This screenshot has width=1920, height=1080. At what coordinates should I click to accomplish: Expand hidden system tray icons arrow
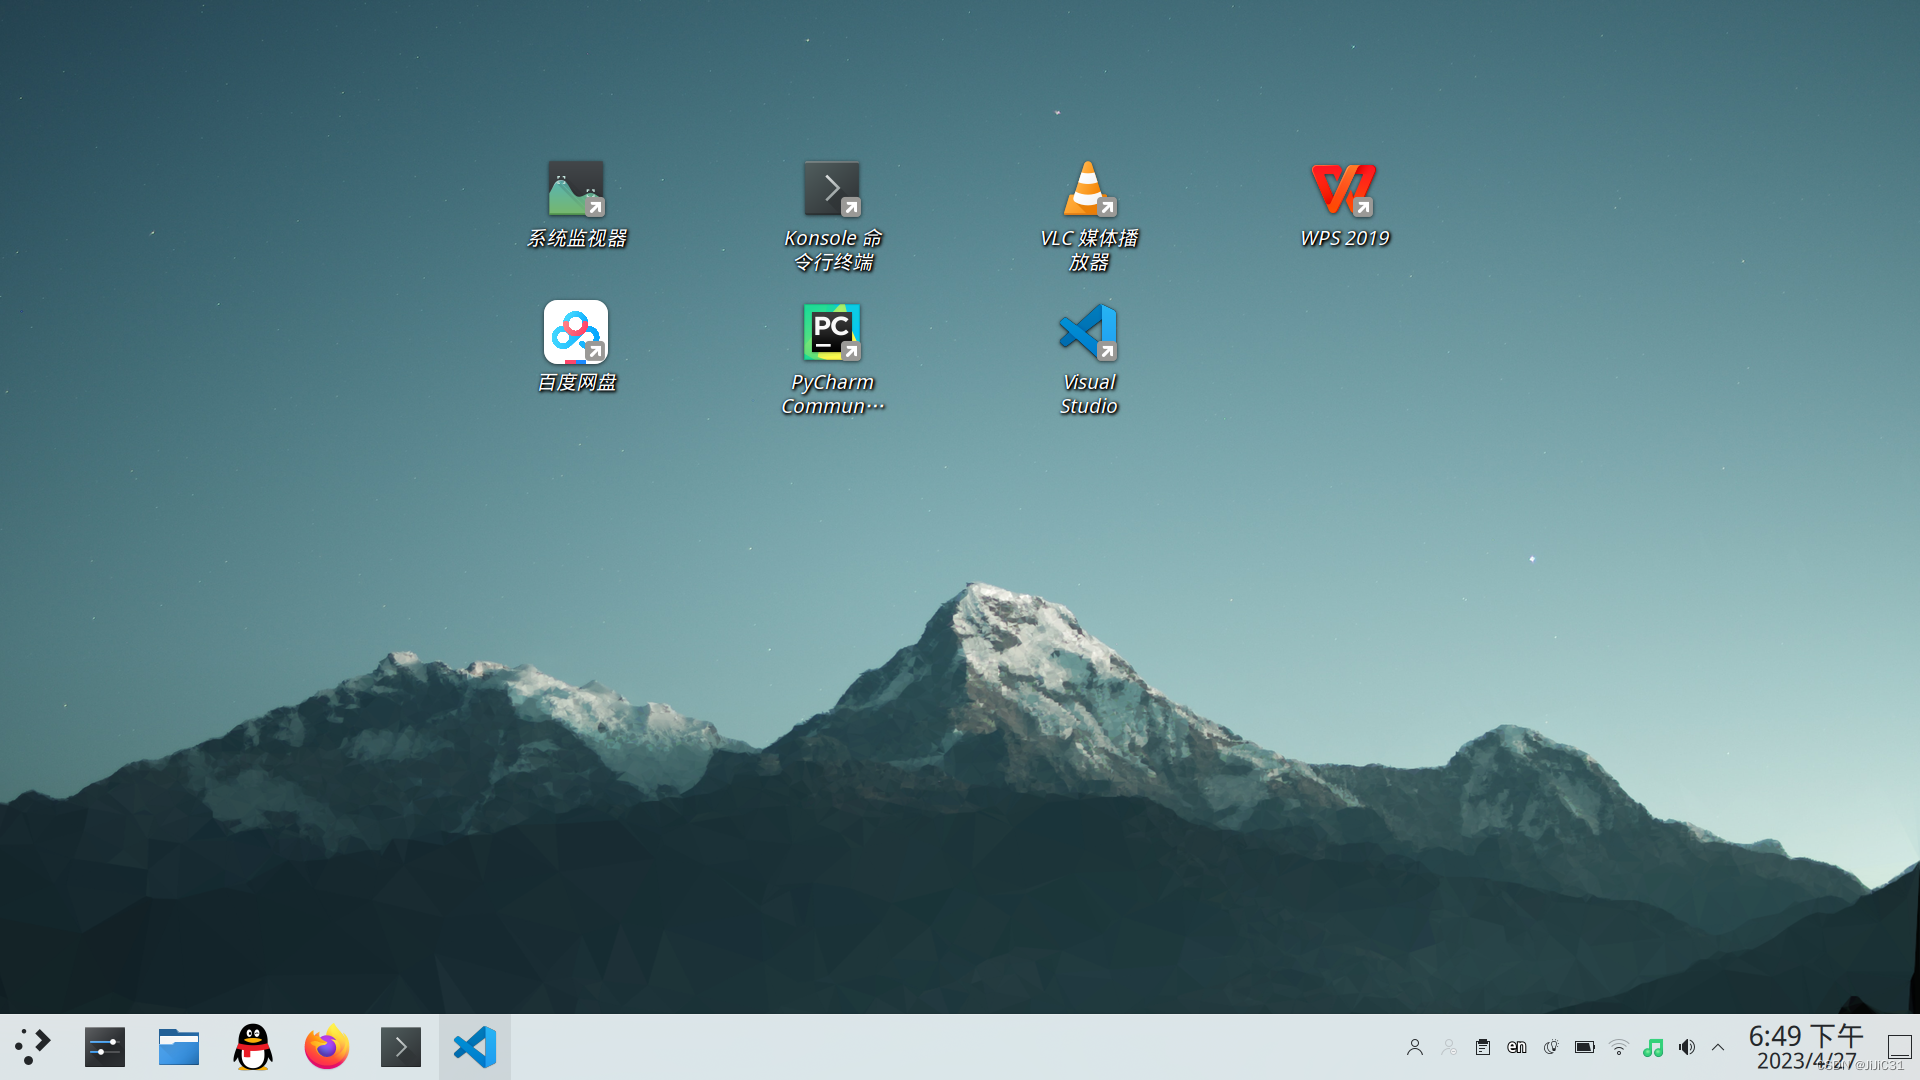click(x=1718, y=1047)
